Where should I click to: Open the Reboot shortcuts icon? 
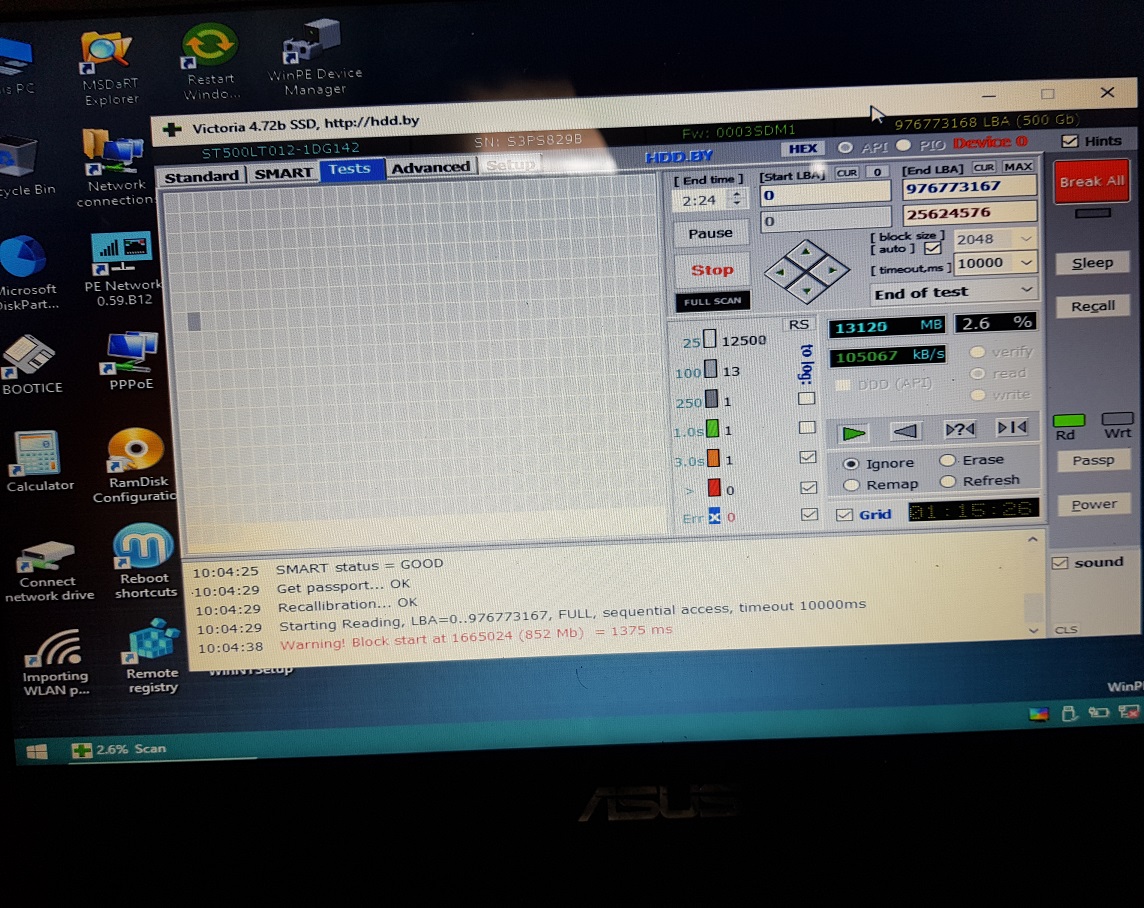(145, 562)
